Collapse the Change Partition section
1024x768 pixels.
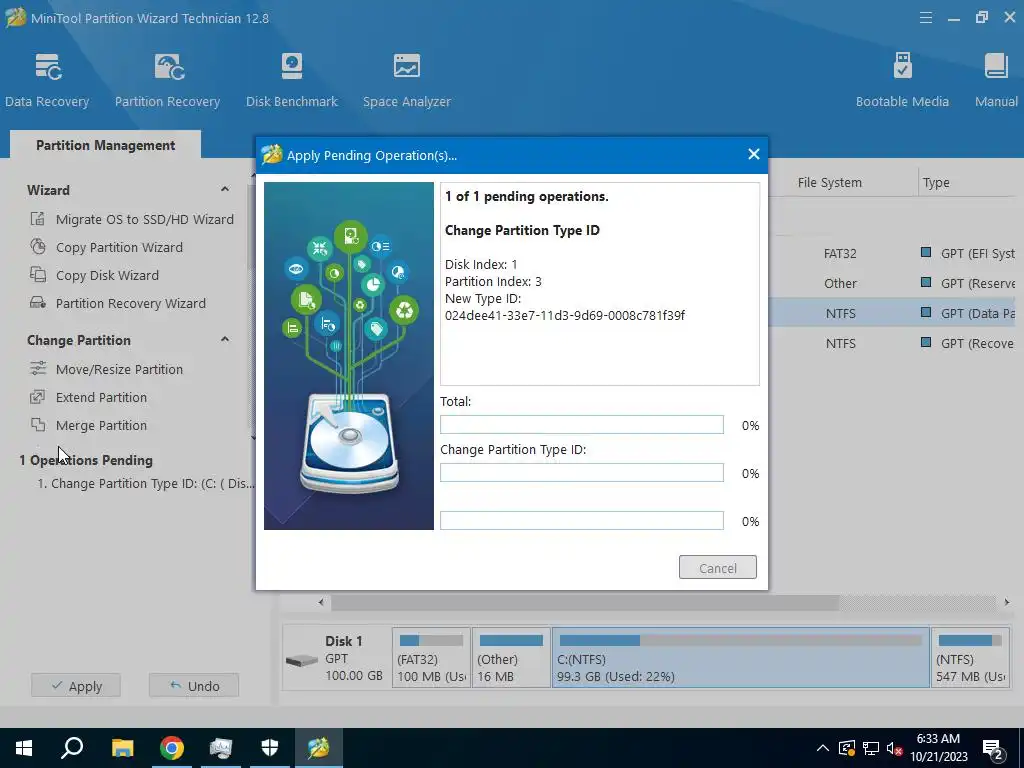tap(225, 340)
